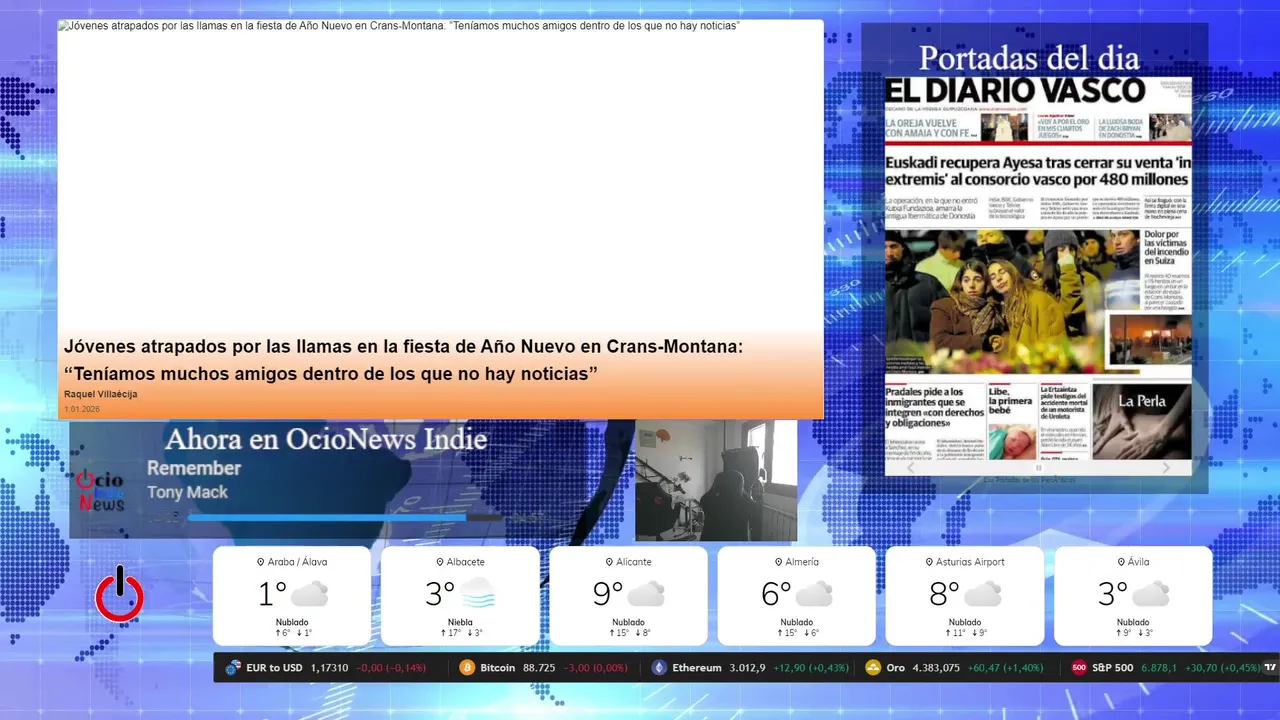Click the EUR to USD flag icon
Viewport: 1280px width, 720px height.
coord(233,667)
